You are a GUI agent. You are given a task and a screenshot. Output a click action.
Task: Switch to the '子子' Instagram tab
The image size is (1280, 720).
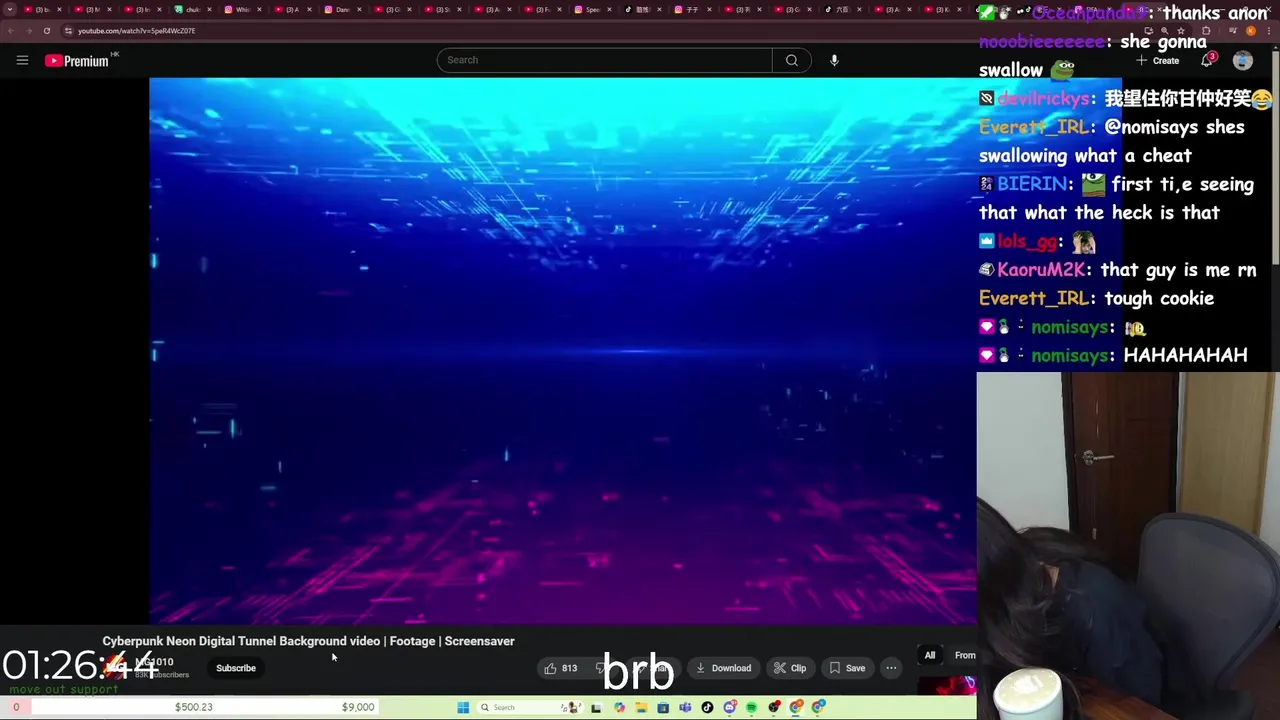coord(691,9)
